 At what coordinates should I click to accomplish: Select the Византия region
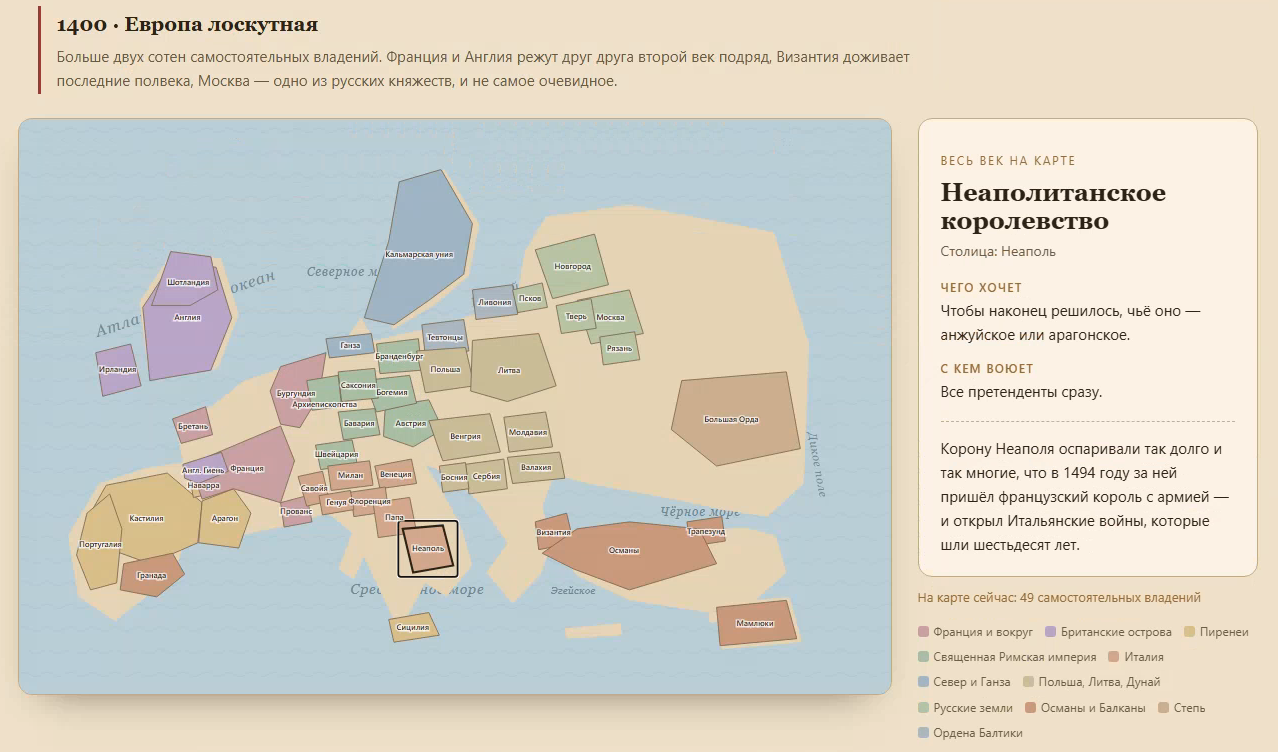click(x=553, y=532)
